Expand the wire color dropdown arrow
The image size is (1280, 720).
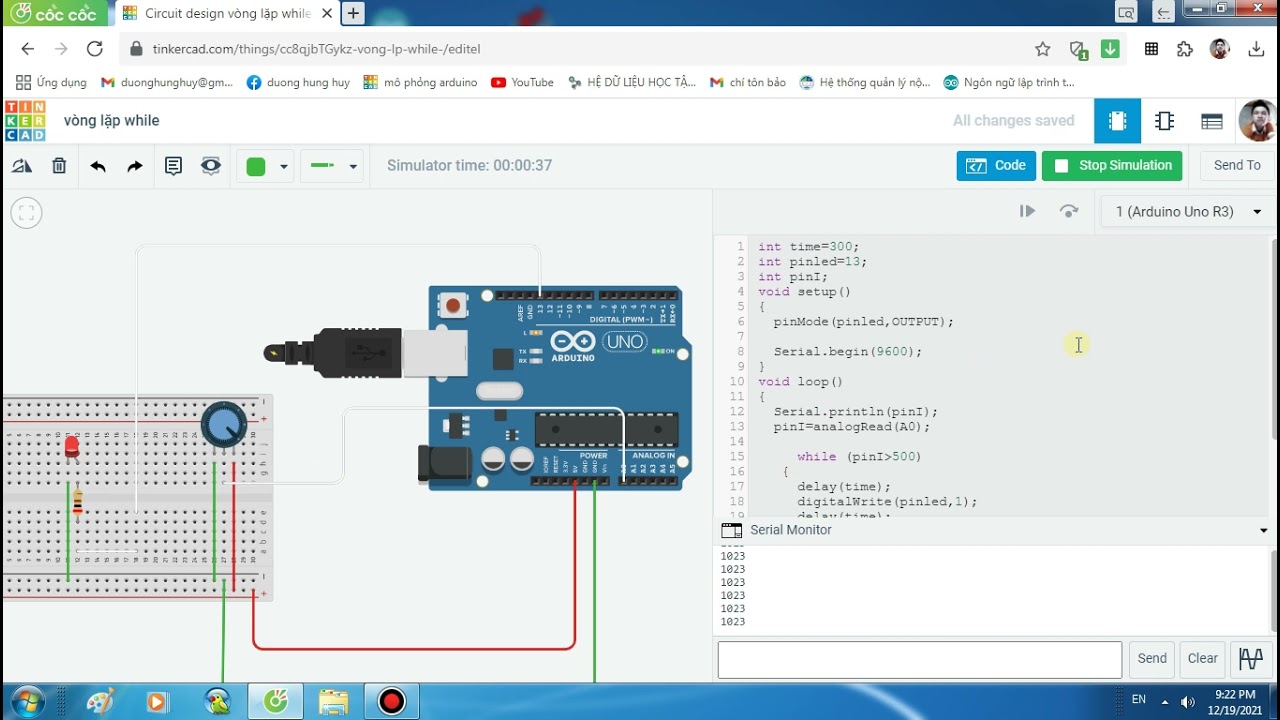[x=284, y=167]
